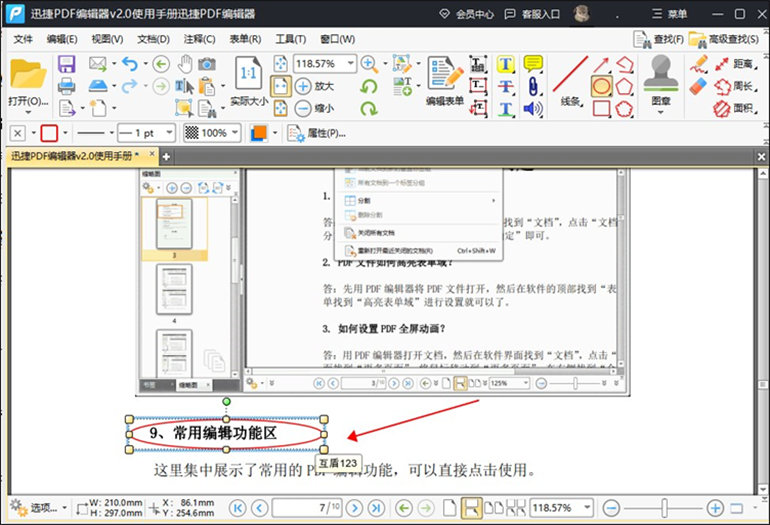The height and width of the screenshot is (525, 770).
Task: Click the page number input field 7/10
Action: click(307, 508)
